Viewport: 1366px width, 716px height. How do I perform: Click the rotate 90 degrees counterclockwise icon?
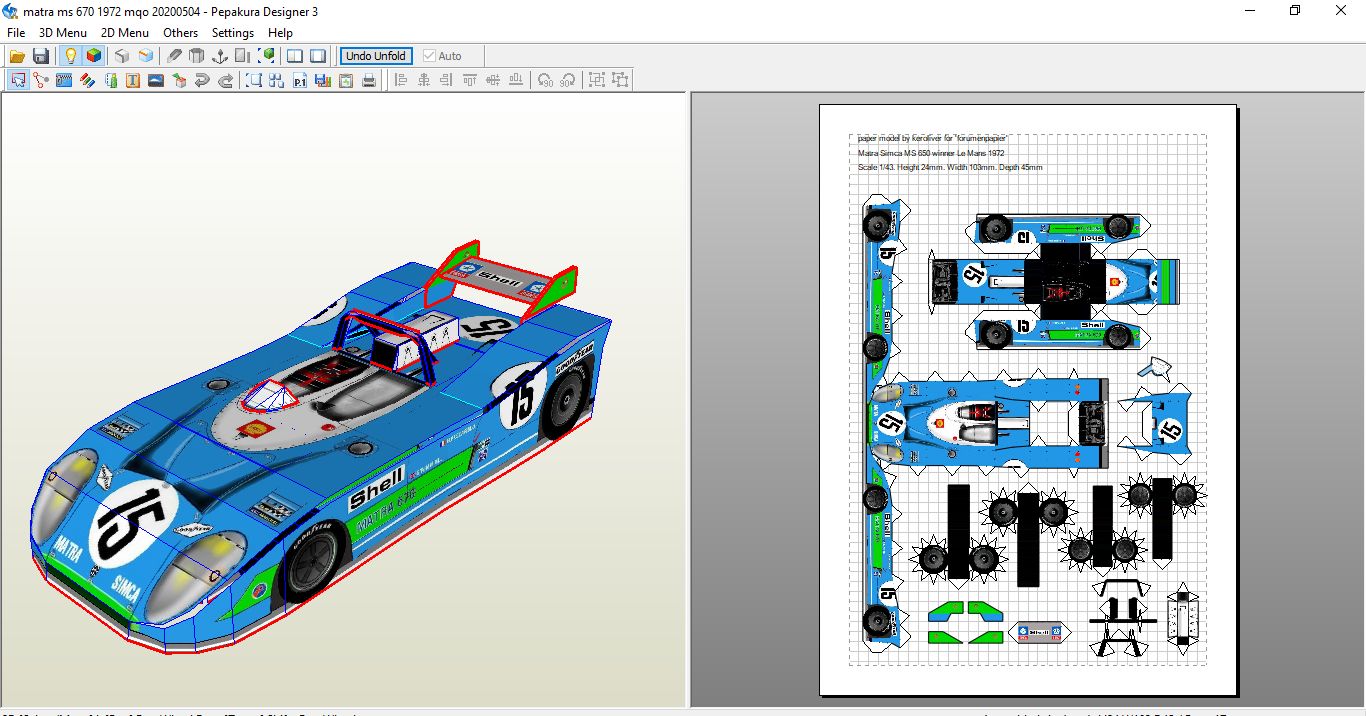point(545,81)
